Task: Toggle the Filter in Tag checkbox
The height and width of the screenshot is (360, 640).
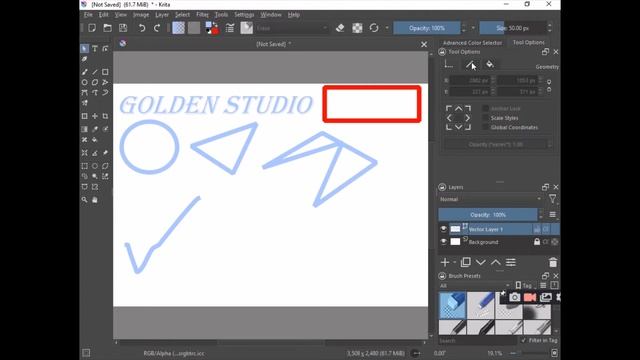Action: 524,340
